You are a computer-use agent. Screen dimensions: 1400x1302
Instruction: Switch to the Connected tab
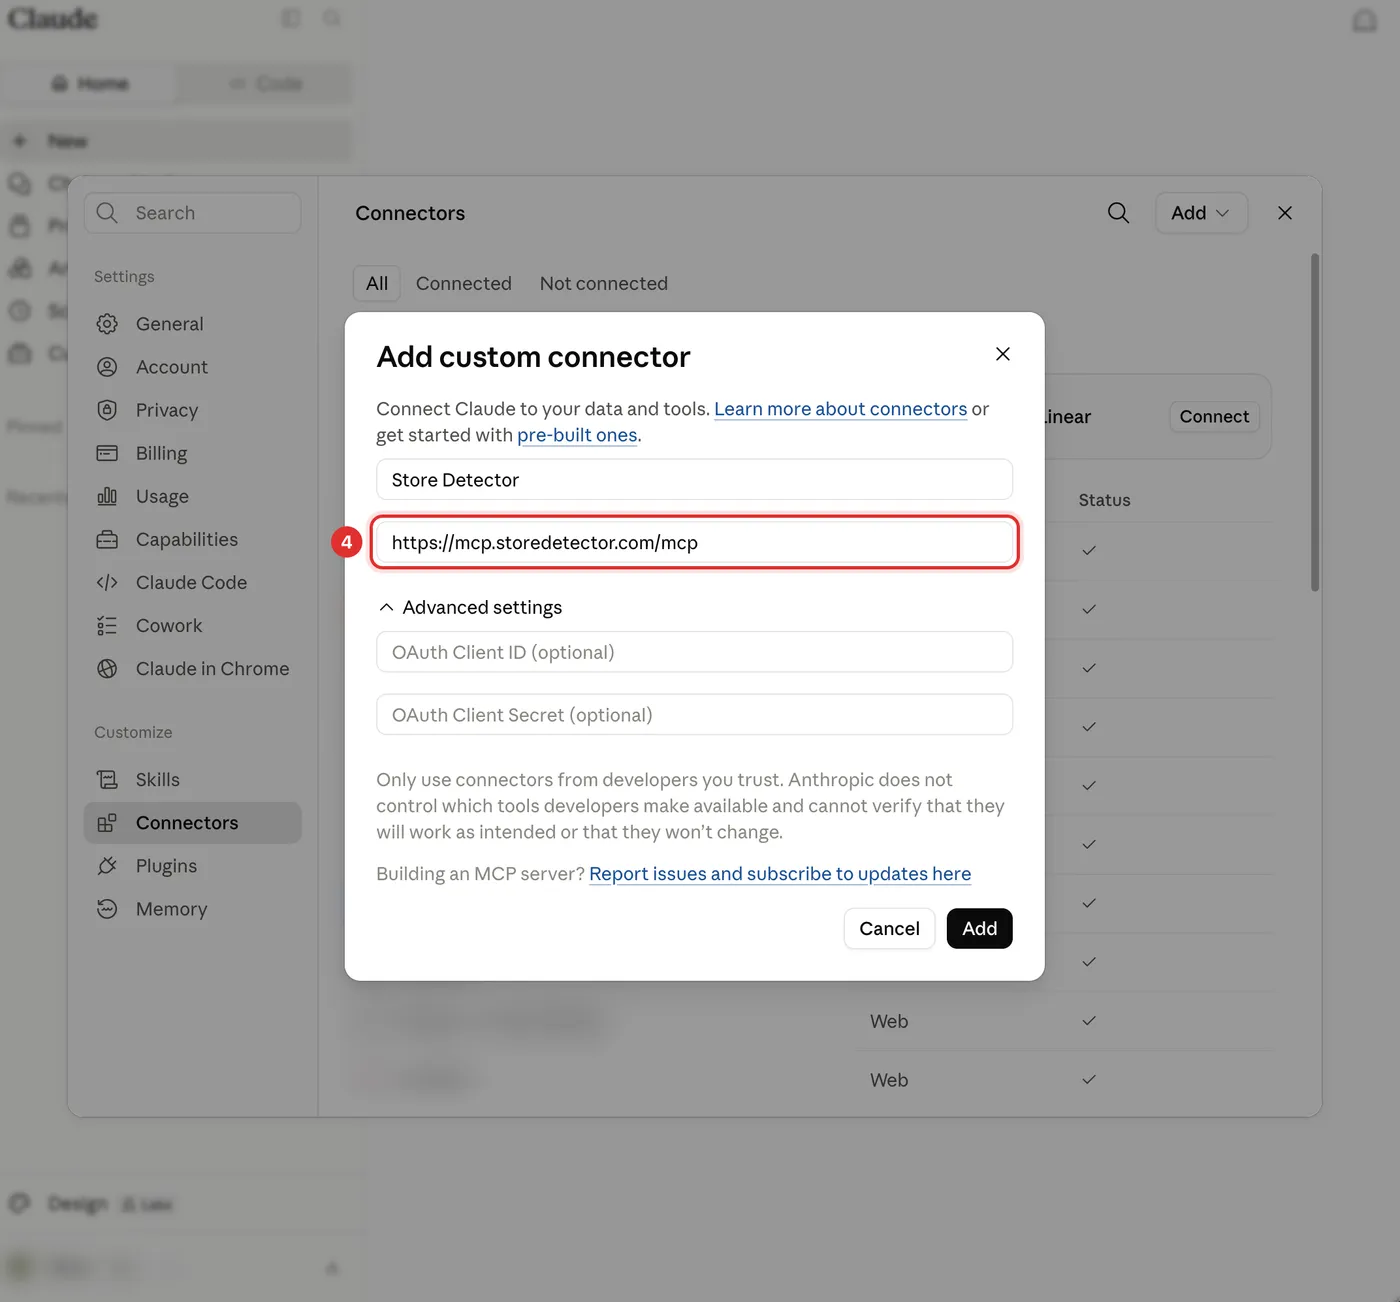click(464, 284)
